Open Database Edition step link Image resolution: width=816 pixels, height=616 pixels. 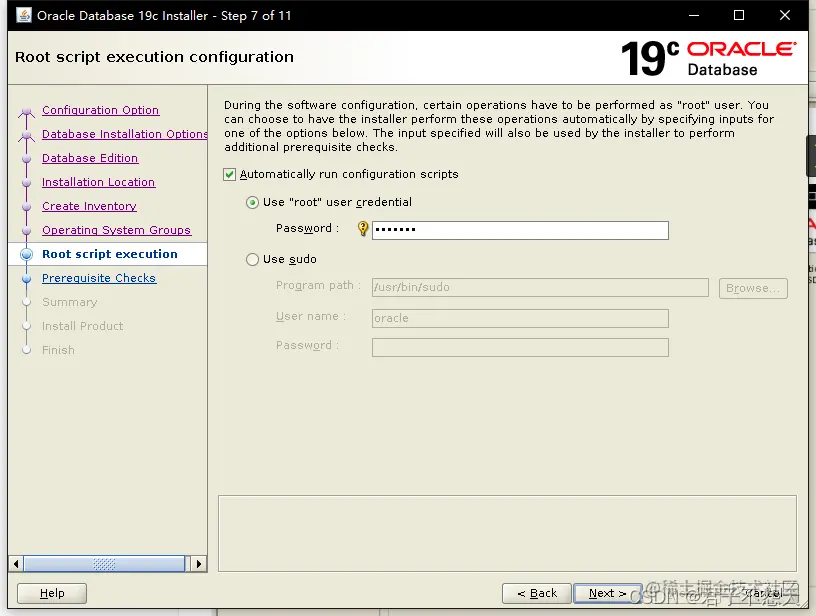(x=90, y=158)
